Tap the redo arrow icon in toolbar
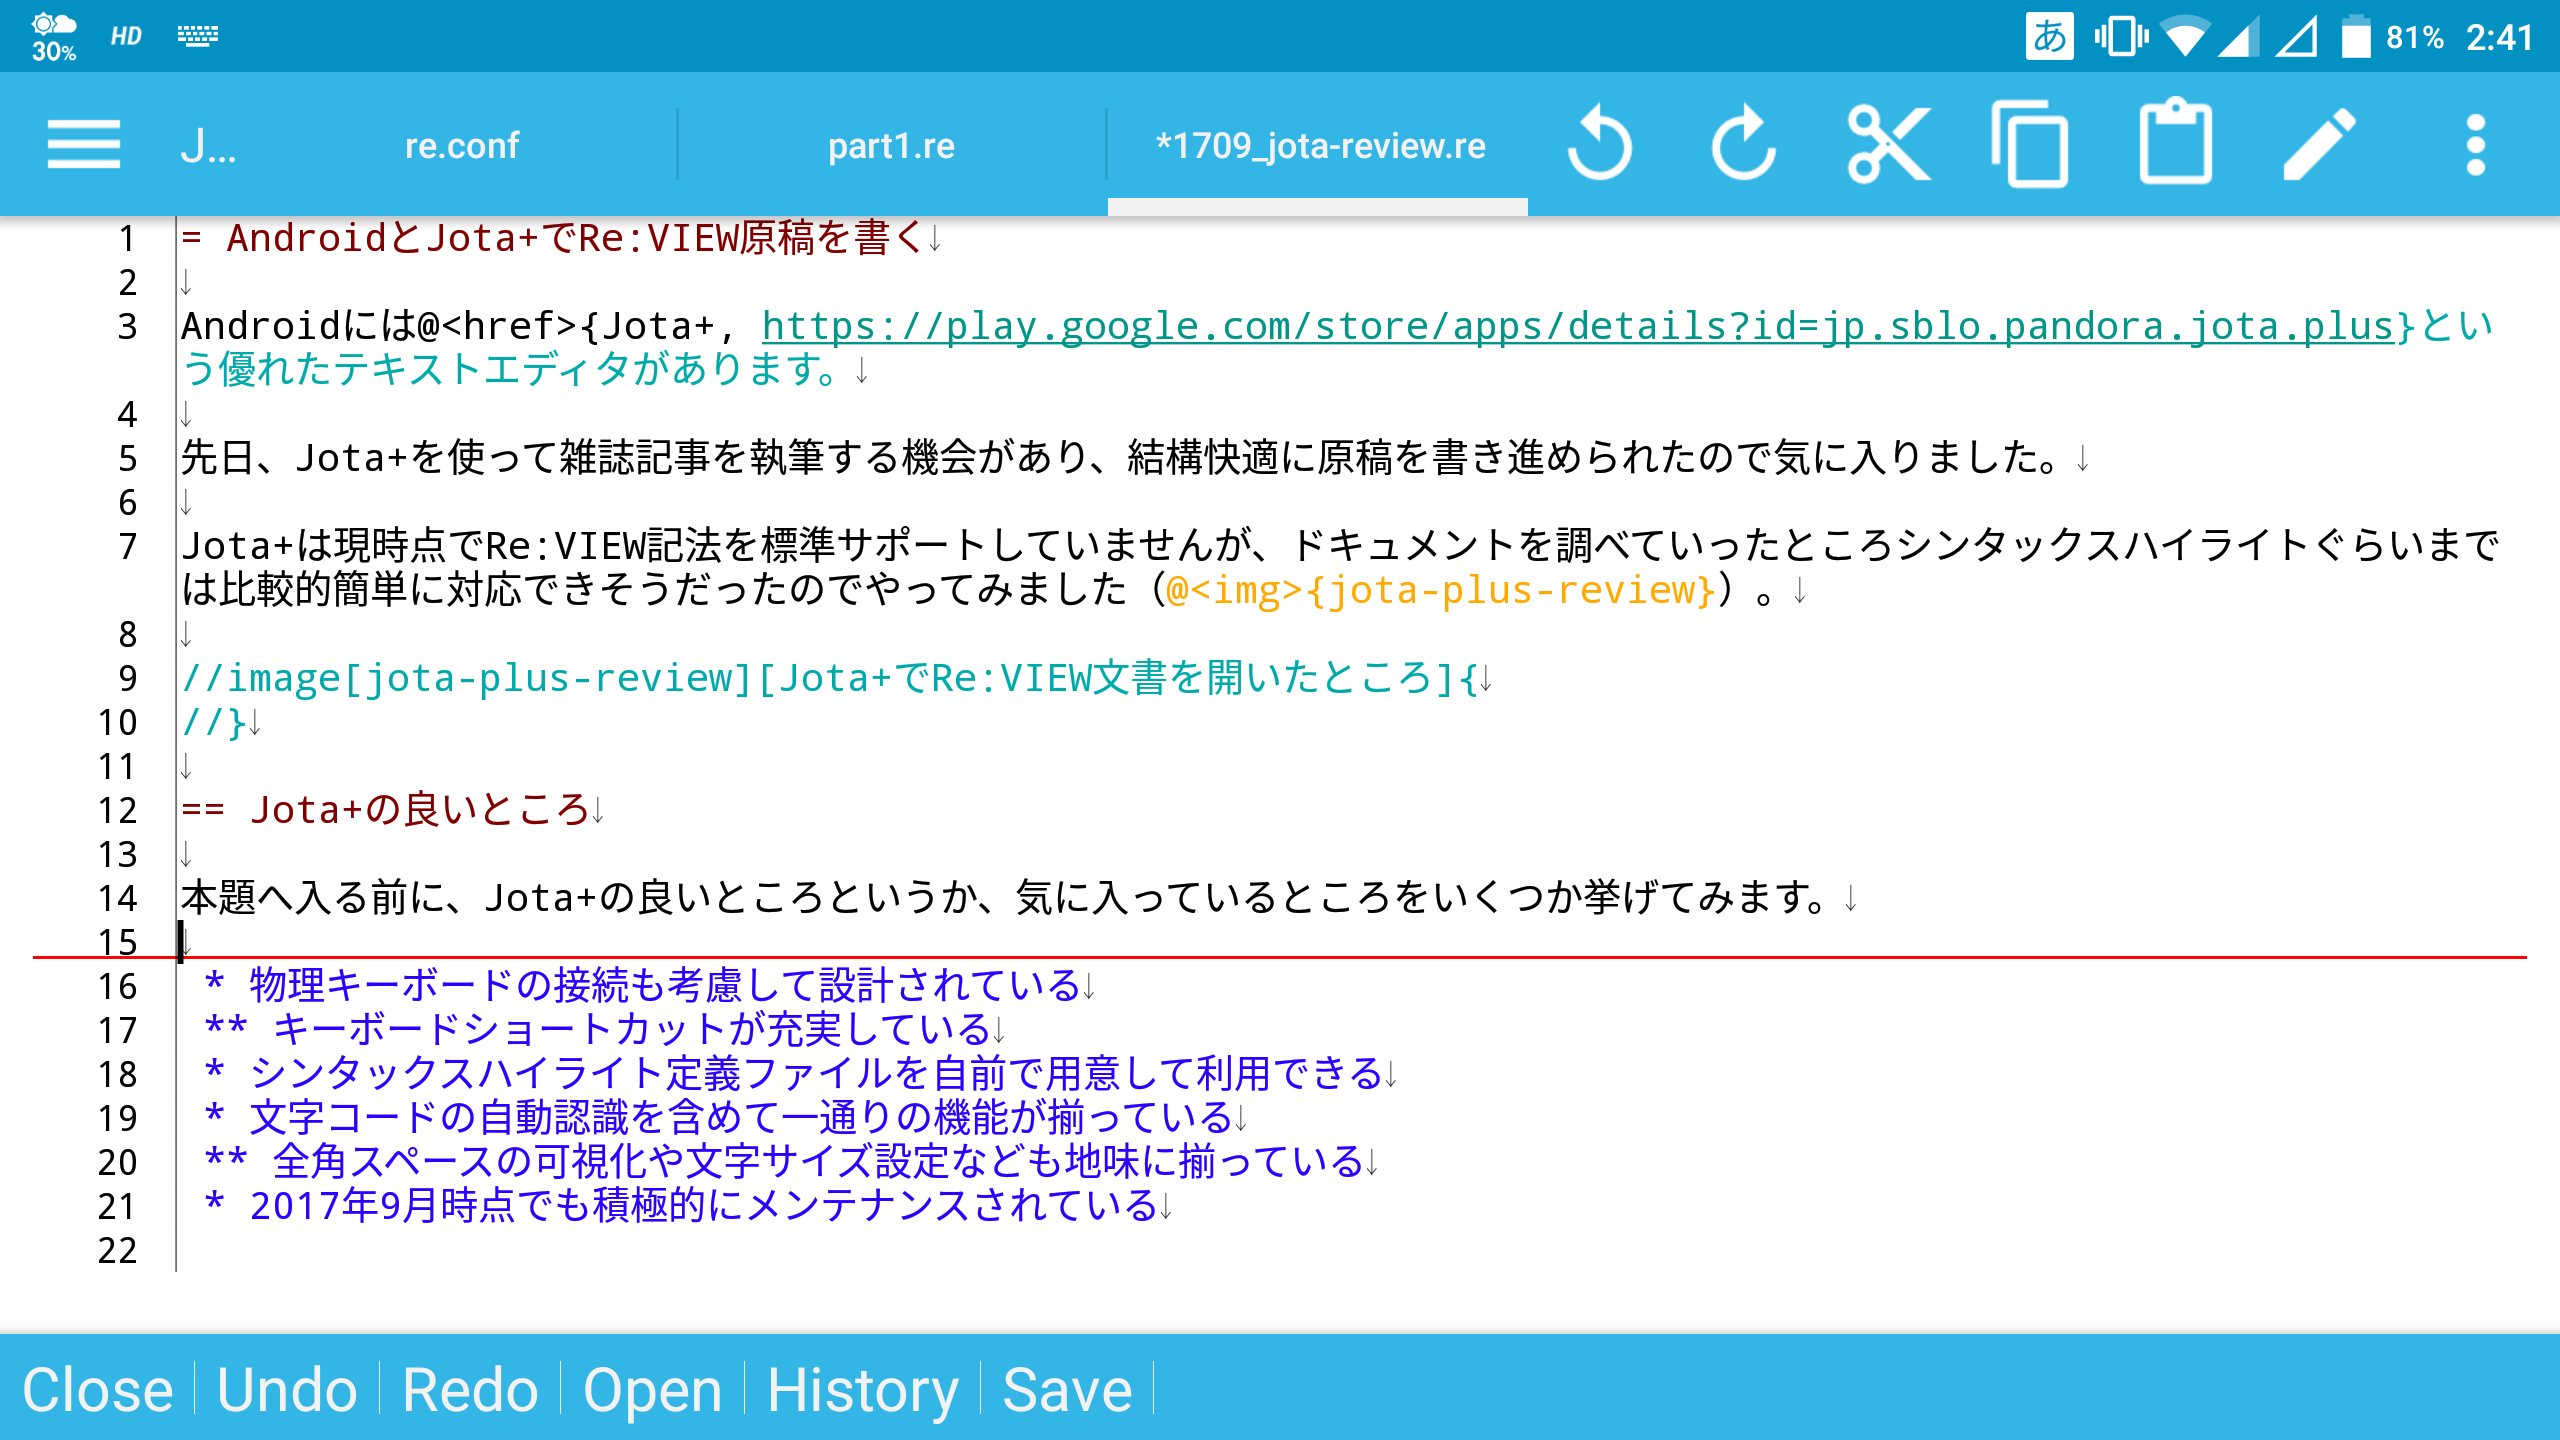Screen dimensions: 2560x1440 point(1743,145)
